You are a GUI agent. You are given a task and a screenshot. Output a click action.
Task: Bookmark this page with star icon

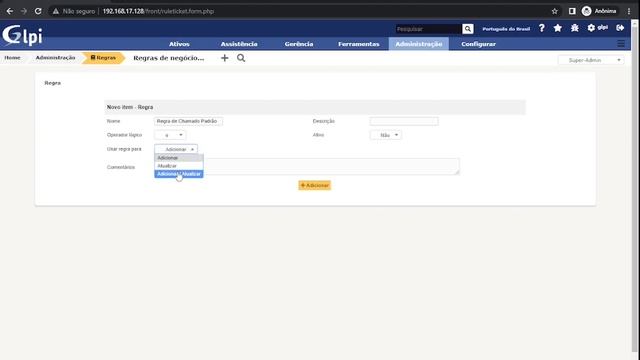coord(554,11)
